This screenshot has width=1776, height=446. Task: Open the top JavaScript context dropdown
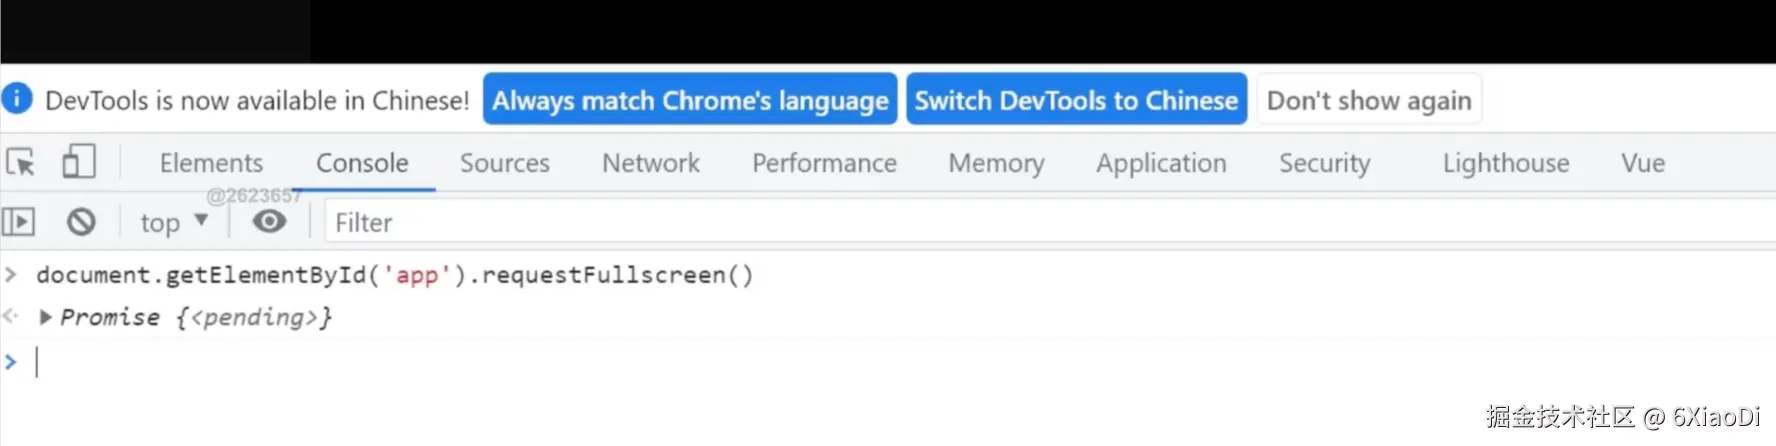click(173, 222)
